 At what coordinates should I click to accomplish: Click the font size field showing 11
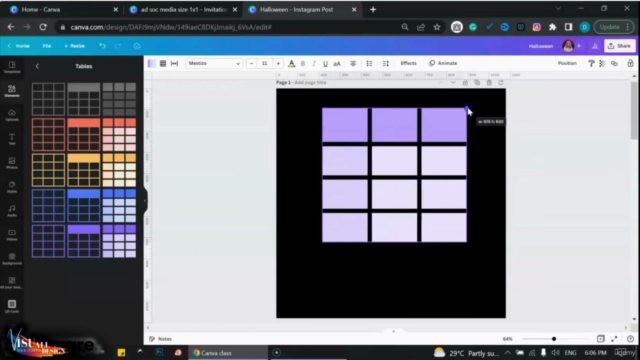click(264, 63)
